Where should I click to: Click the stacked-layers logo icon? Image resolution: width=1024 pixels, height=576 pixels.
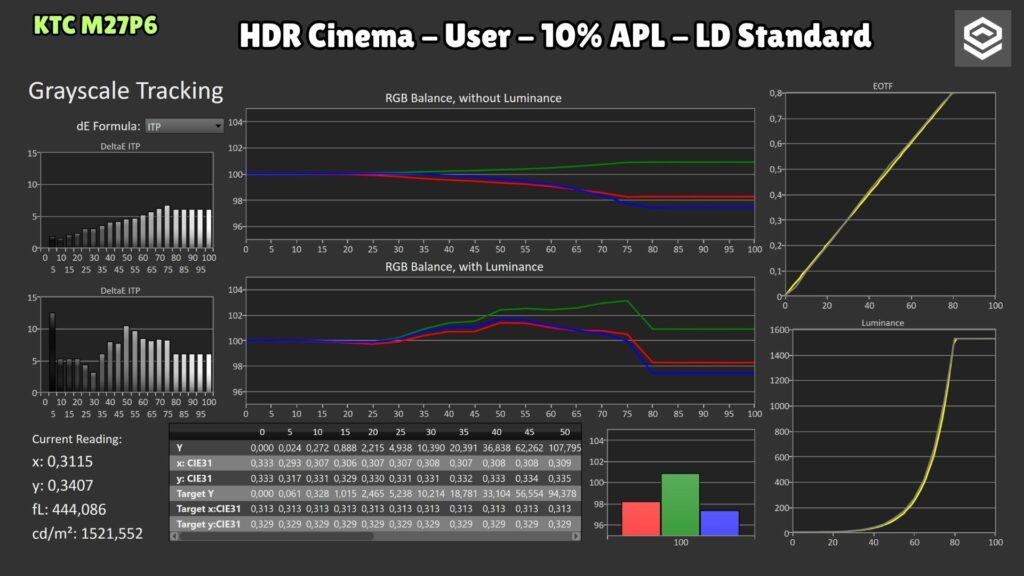point(983,39)
